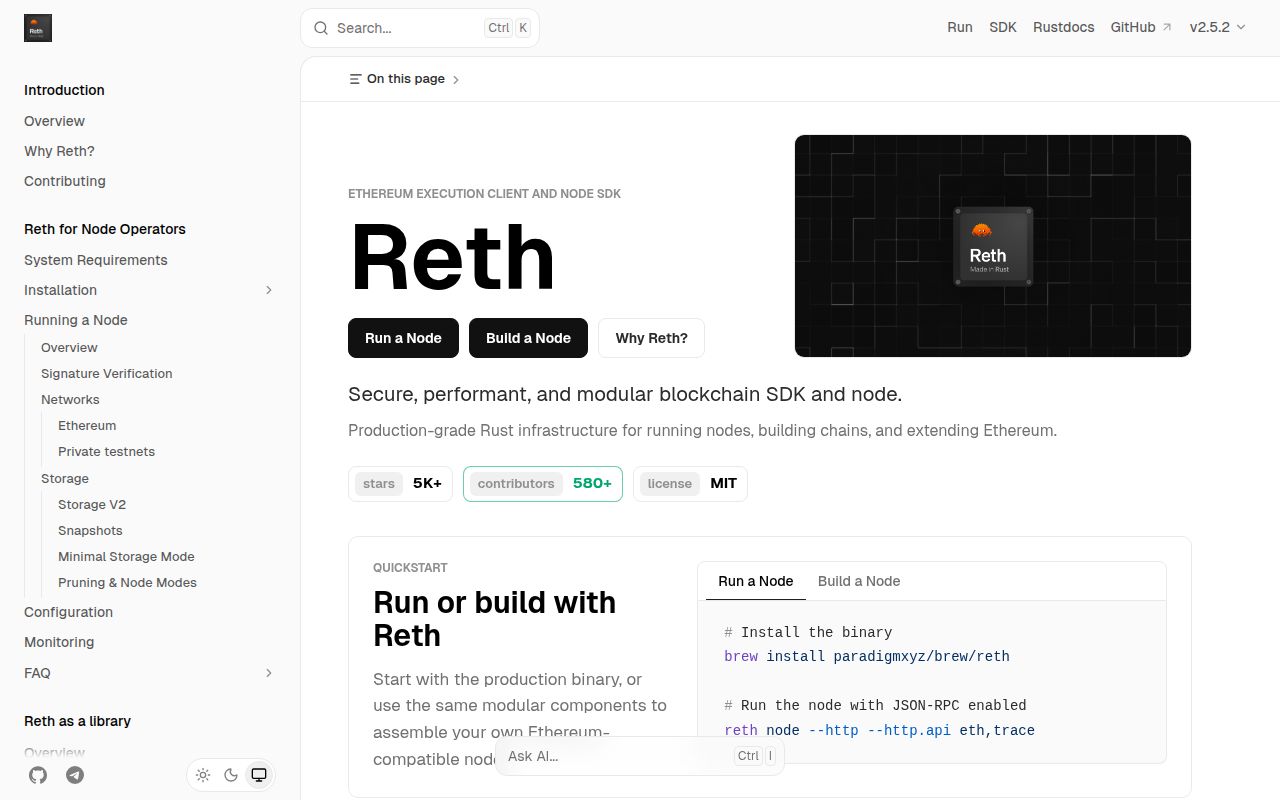Open System Requirements in the sidebar
The width and height of the screenshot is (1280, 800).
[x=96, y=260]
